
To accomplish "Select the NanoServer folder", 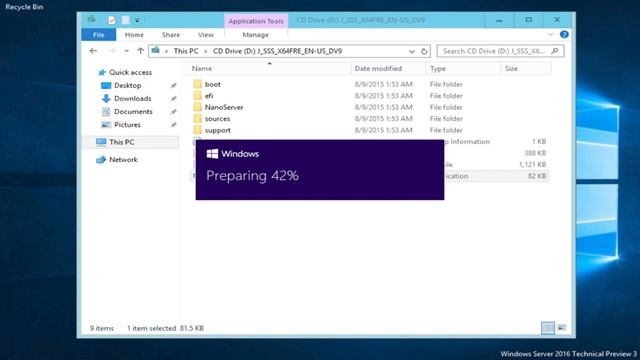I will [224, 107].
